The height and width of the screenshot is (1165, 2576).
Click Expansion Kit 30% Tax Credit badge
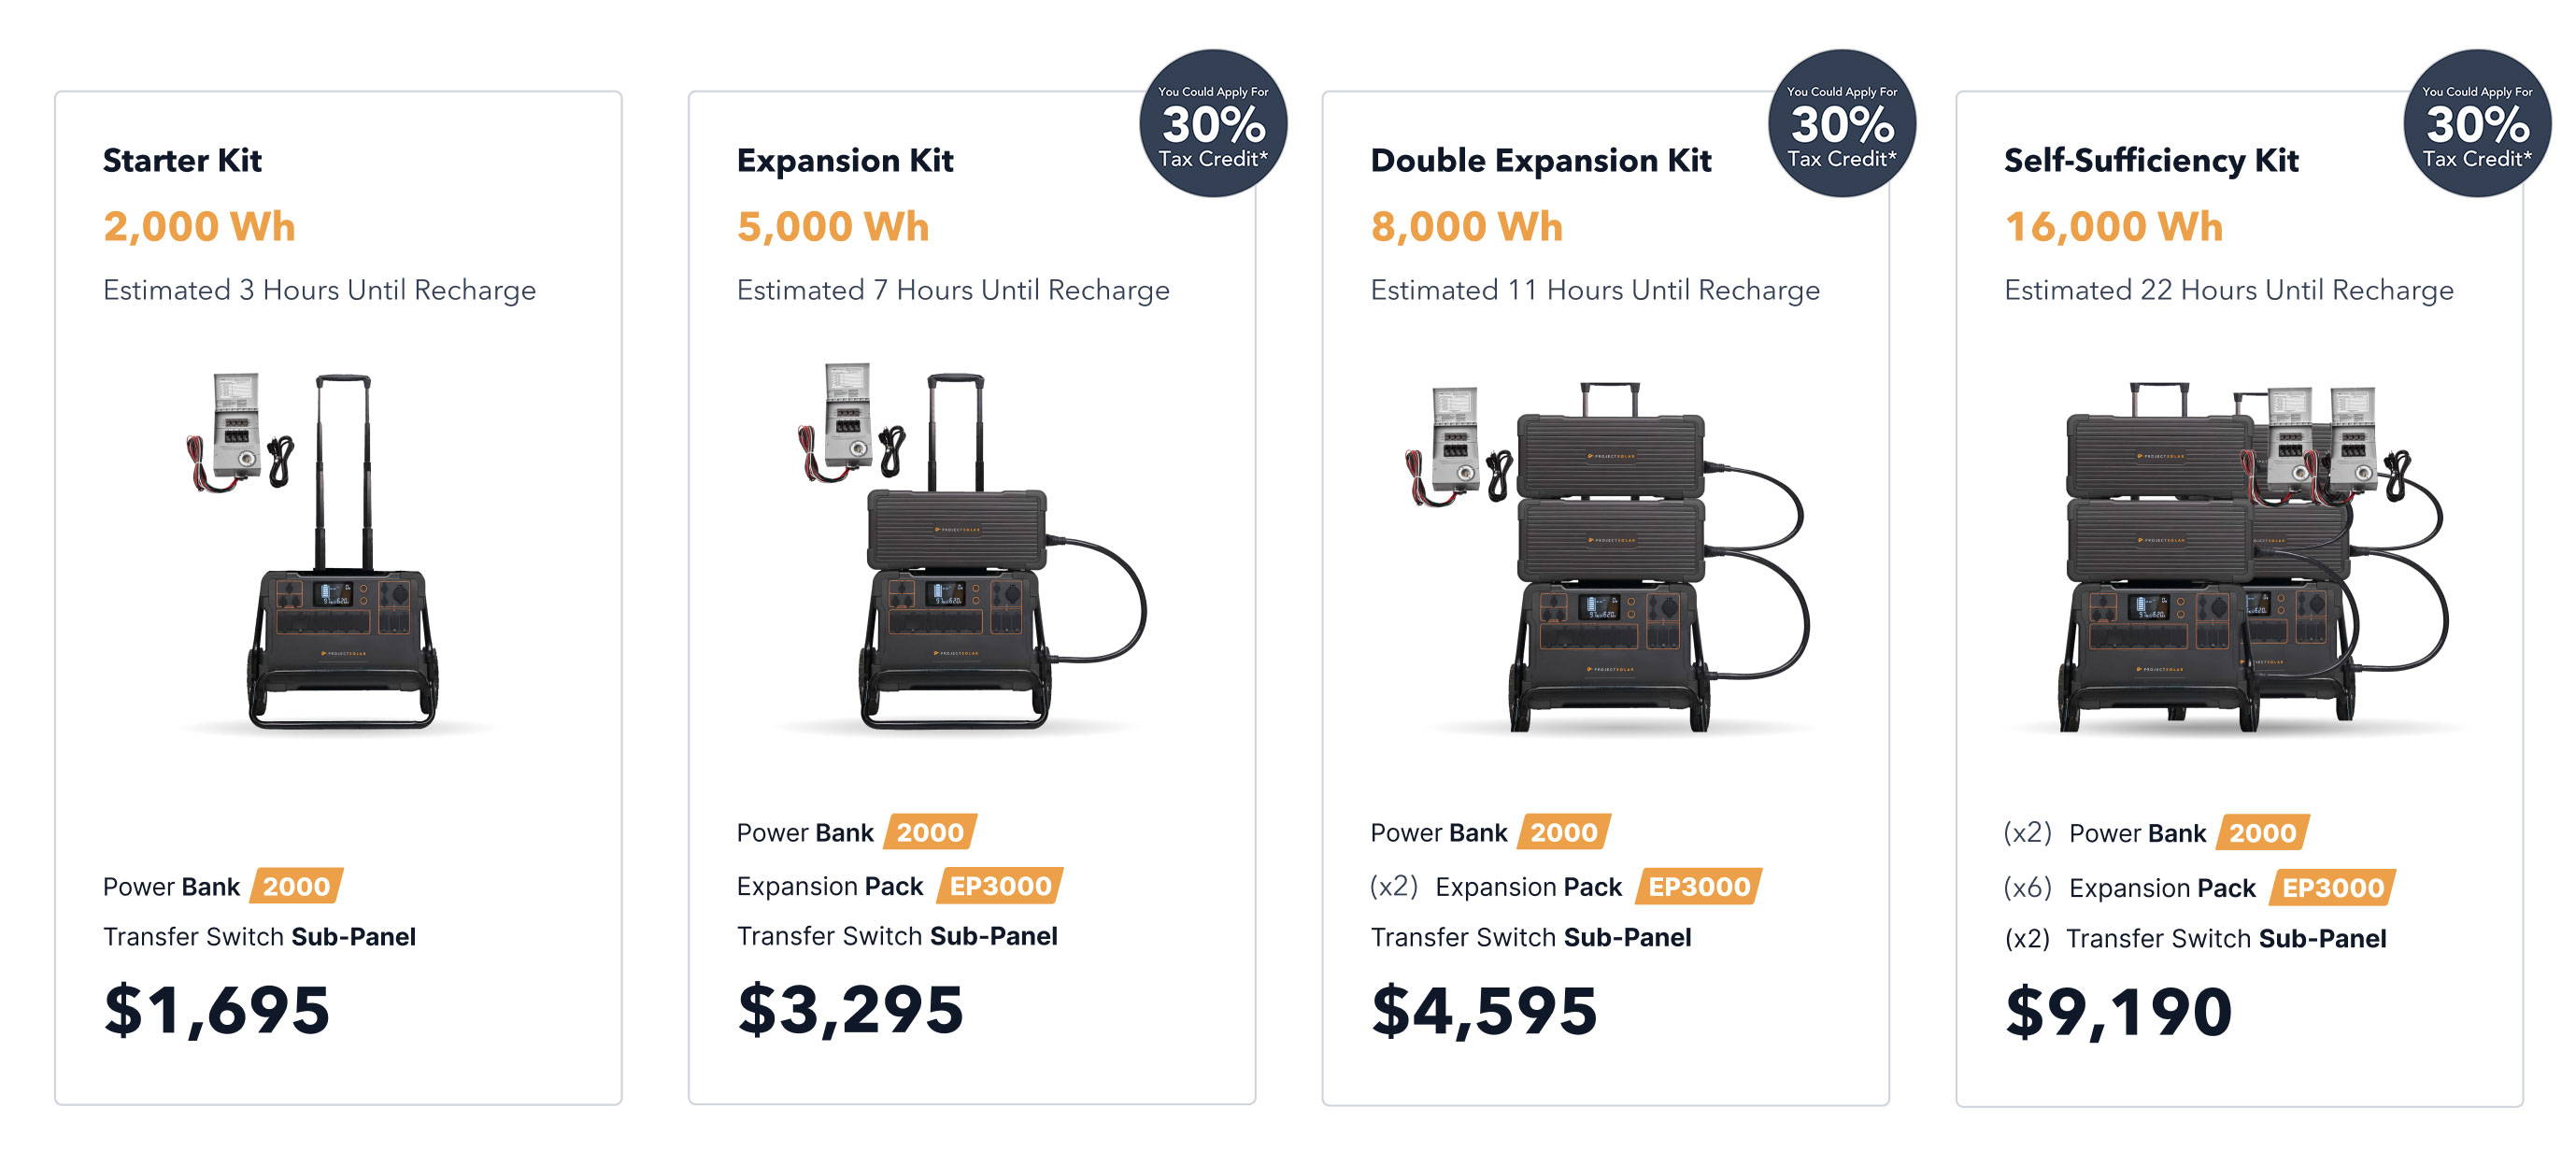(1213, 123)
